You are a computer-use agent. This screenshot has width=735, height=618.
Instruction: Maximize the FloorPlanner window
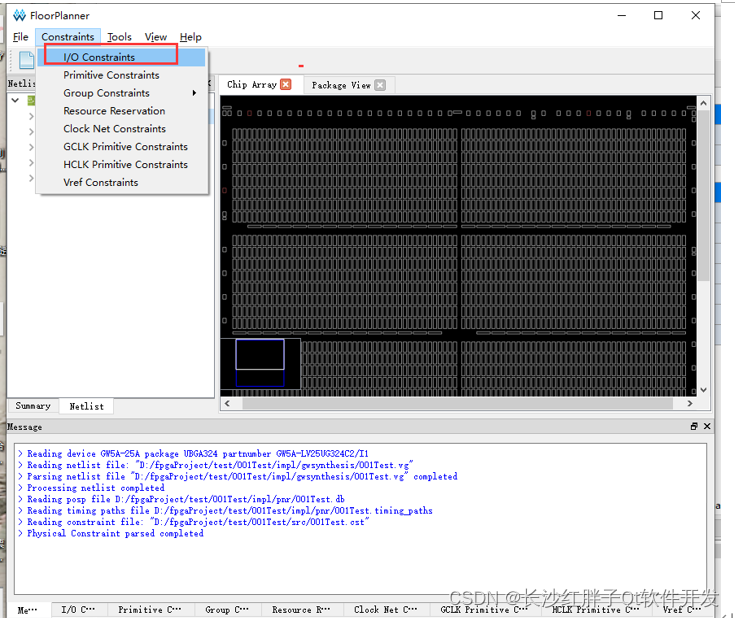coord(658,15)
